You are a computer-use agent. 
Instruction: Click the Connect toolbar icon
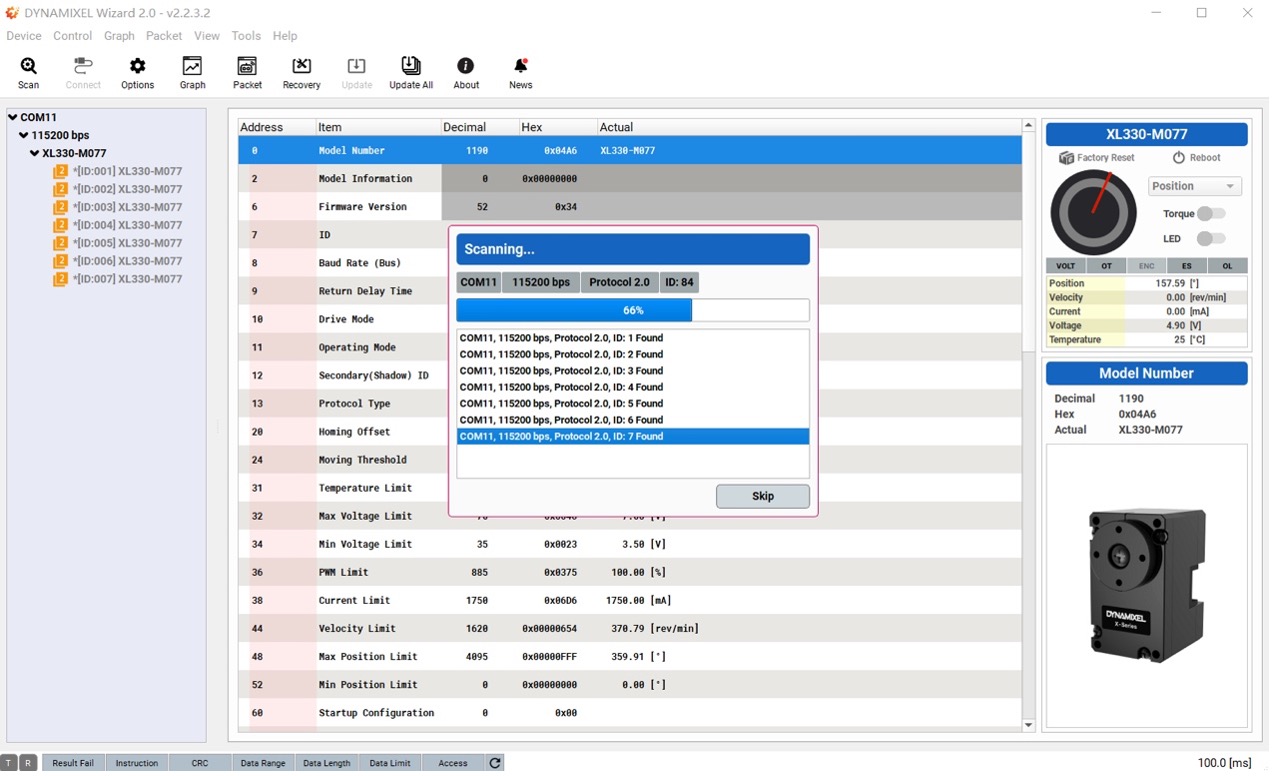coord(83,72)
